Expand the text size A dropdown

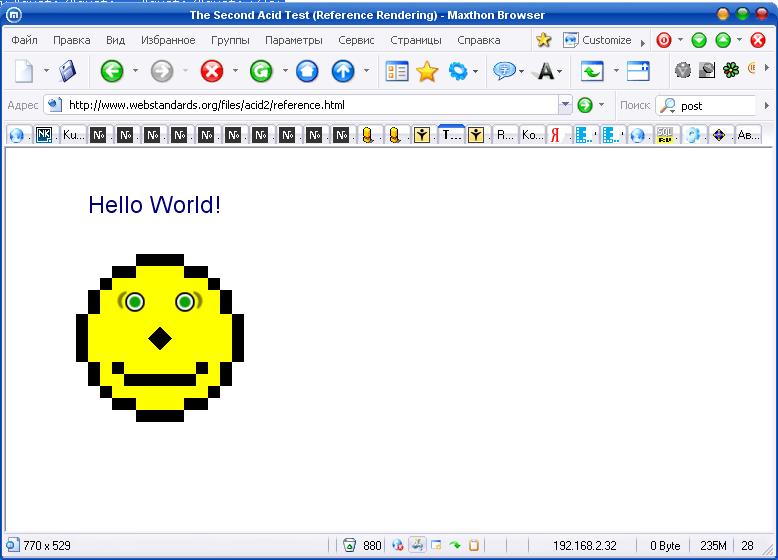coord(560,72)
